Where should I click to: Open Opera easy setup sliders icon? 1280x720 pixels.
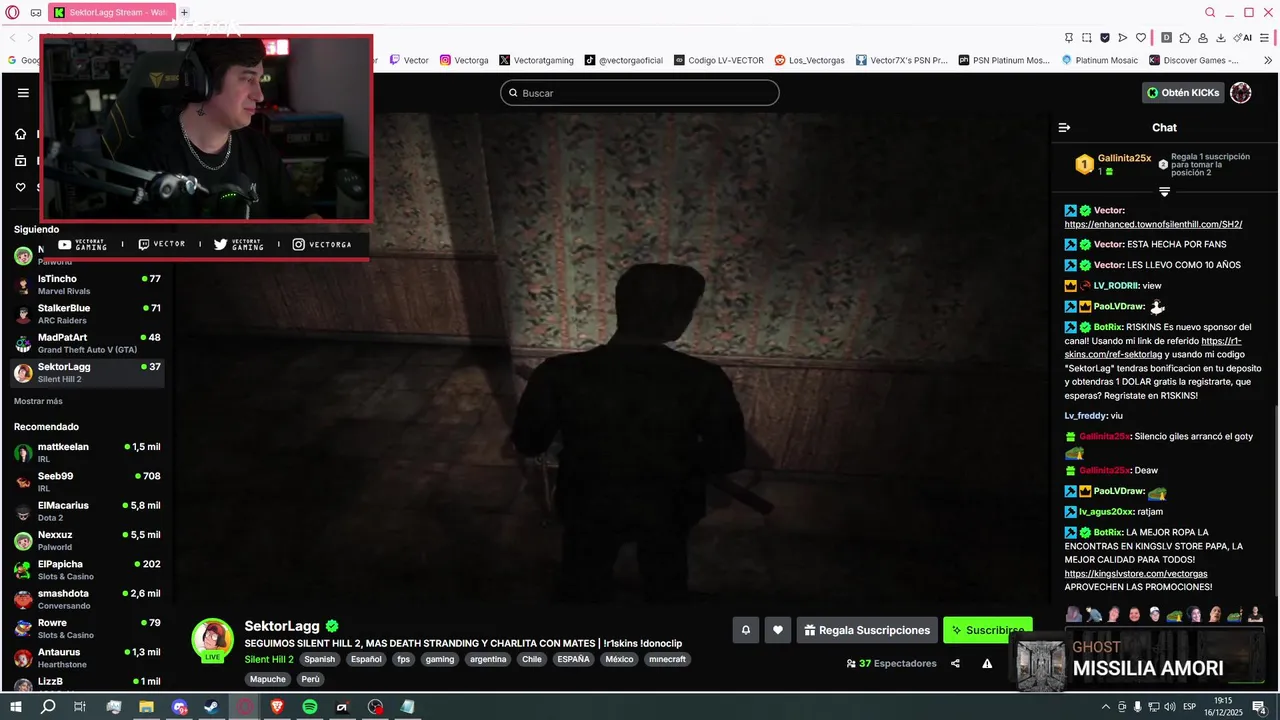click(x=1265, y=38)
